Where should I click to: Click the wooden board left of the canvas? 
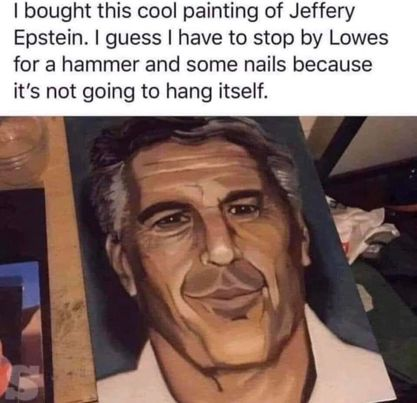[x=68, y=267]
